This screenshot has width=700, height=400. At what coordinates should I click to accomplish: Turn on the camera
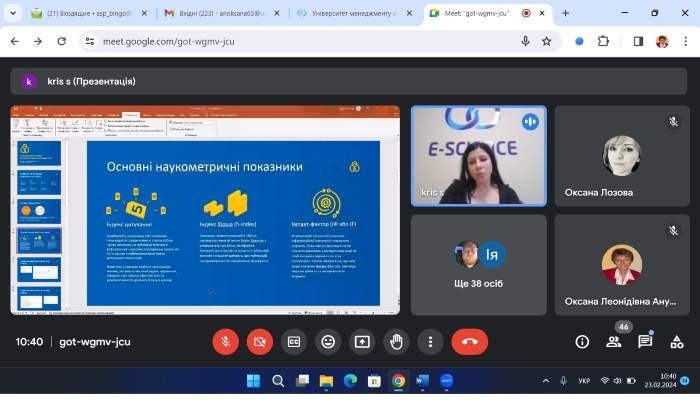click(259, 341)
